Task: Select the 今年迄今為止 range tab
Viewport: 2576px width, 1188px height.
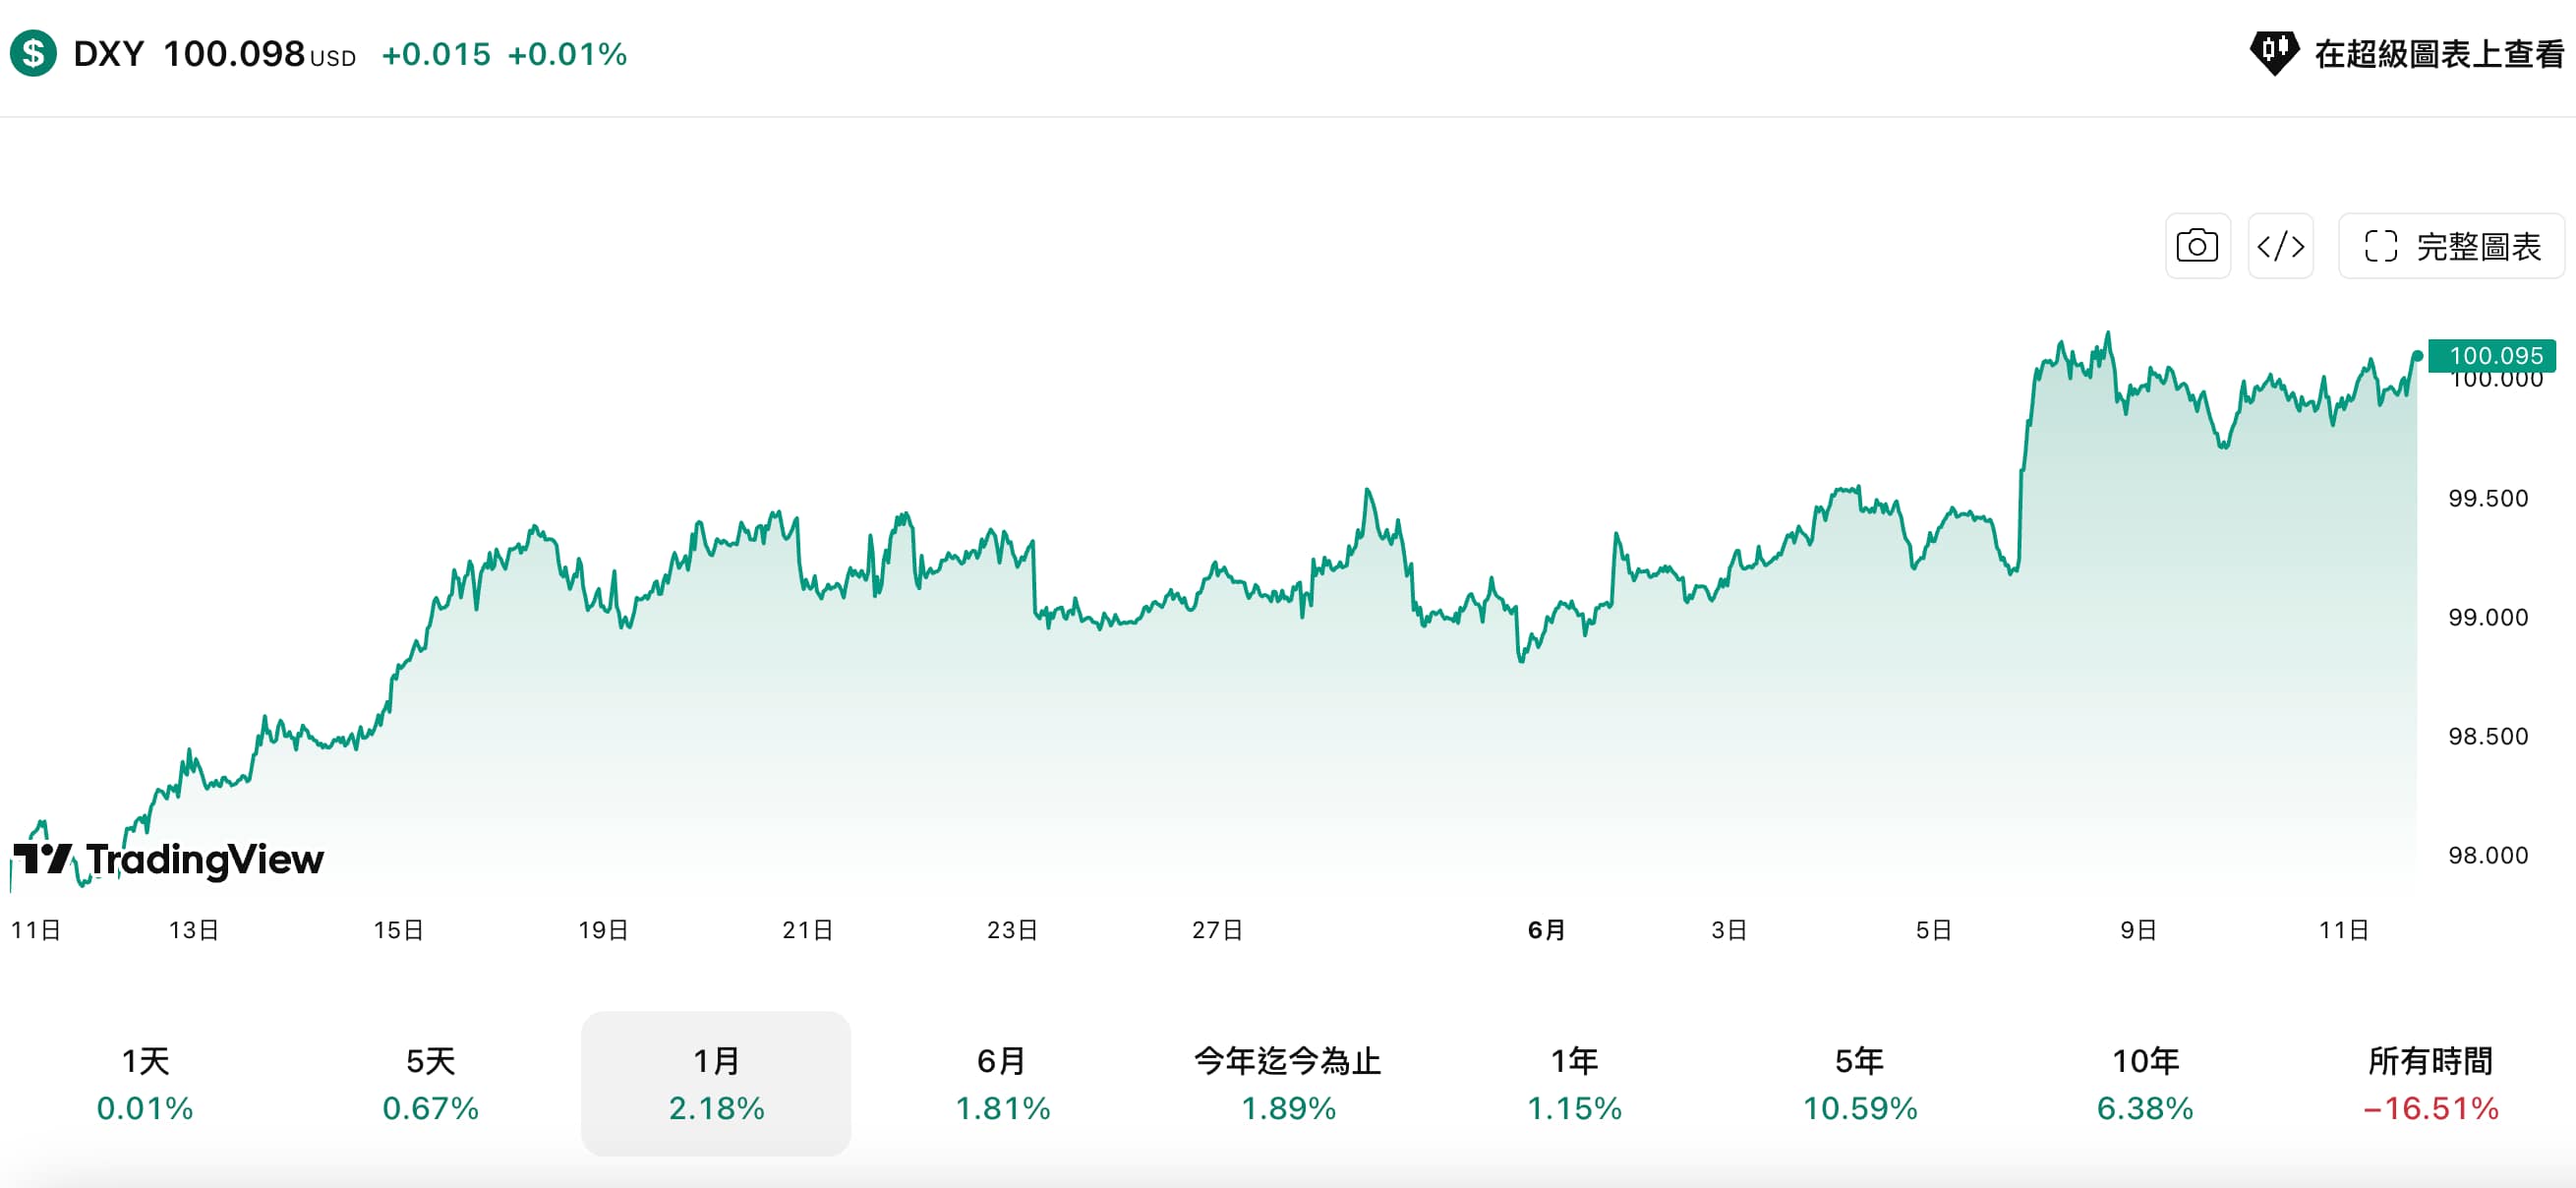Action: point(1288,1083)
